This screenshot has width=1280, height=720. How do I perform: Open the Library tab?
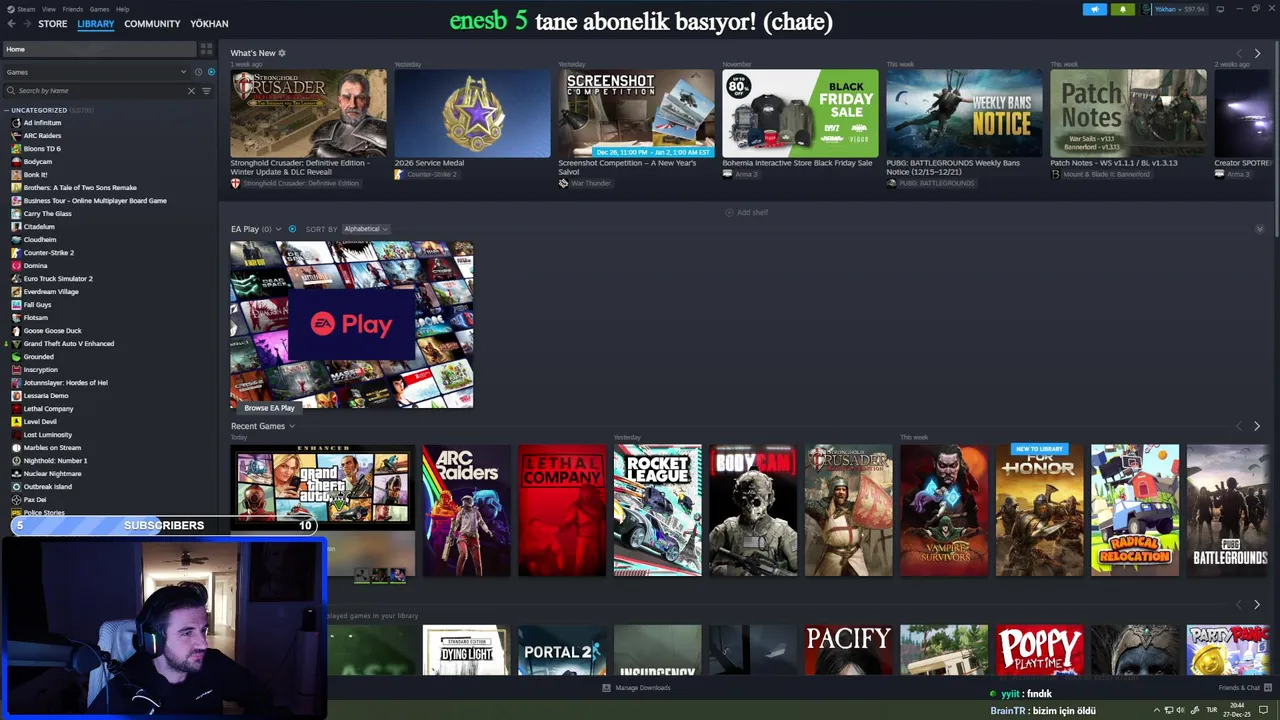pyautogui.click(x=96, y=24)
